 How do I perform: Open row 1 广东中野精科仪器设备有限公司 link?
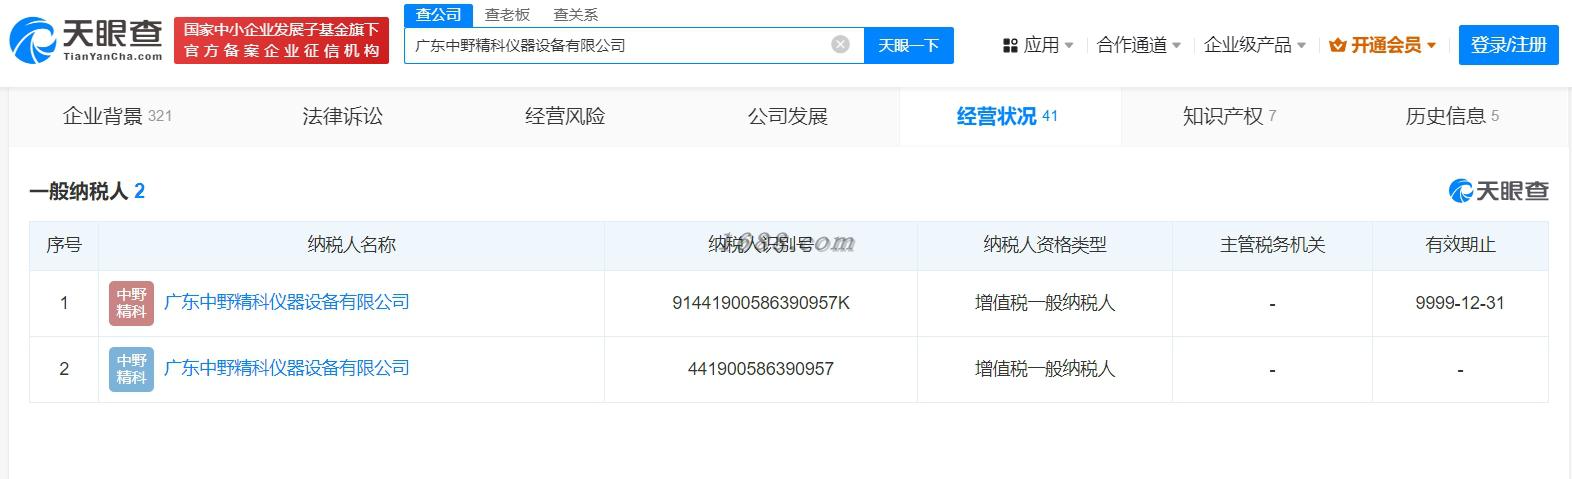[287, 302]
